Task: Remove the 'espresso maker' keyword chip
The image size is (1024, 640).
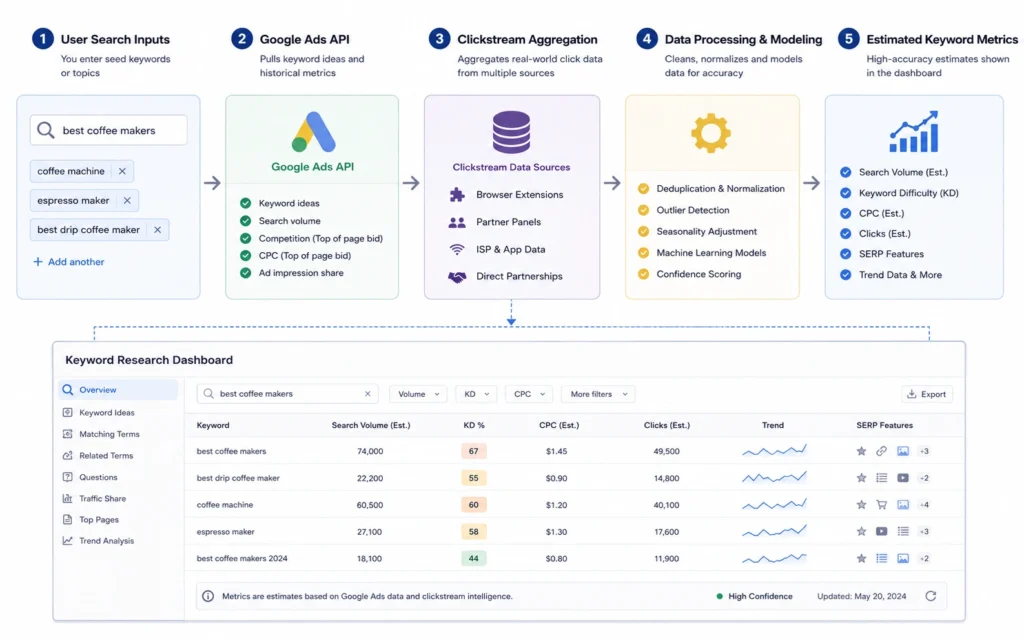Action: point(127,200)
